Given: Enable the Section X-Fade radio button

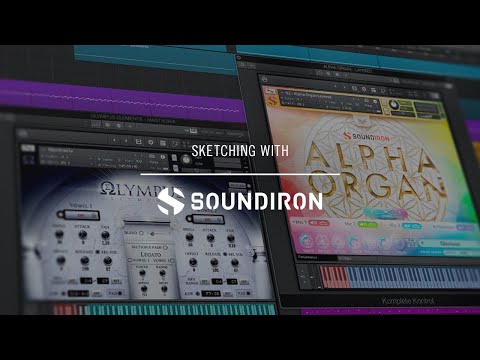Looking at the screenshot, I should pos(166,247).
